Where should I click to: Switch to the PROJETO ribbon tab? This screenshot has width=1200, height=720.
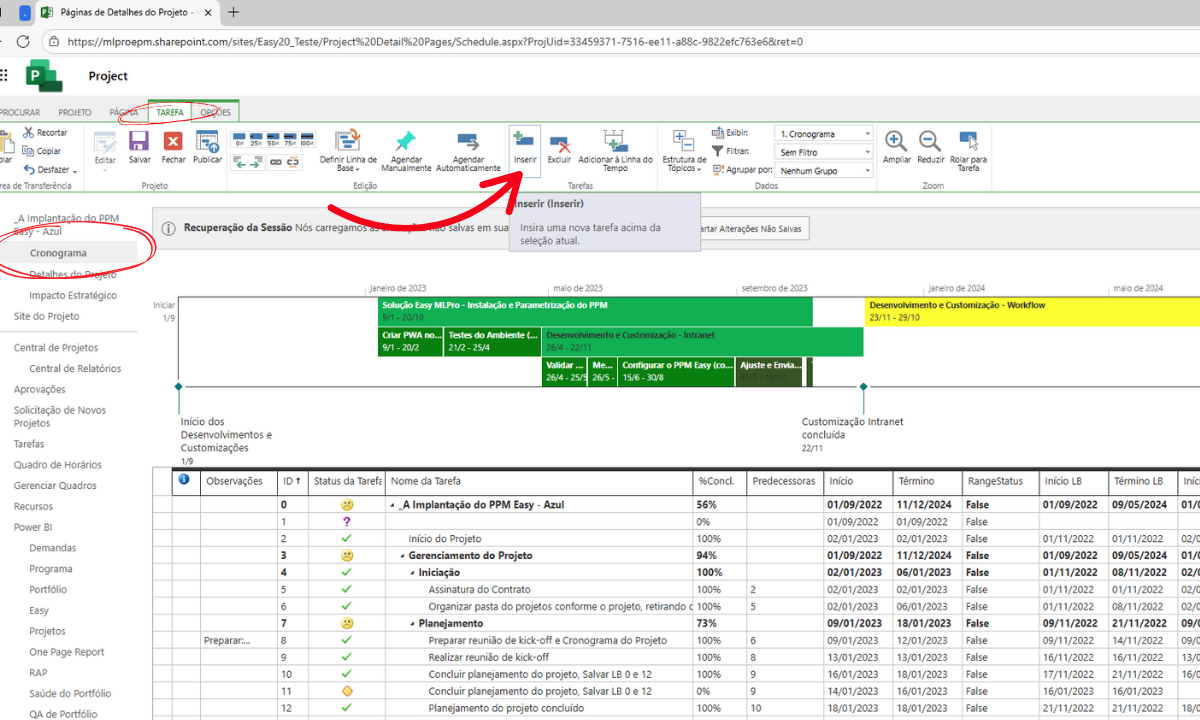(x=75, y=112)
